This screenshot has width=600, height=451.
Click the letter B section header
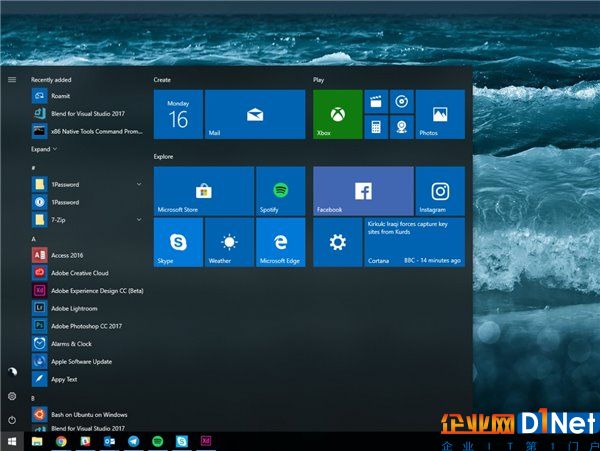(x=33, y=398)
